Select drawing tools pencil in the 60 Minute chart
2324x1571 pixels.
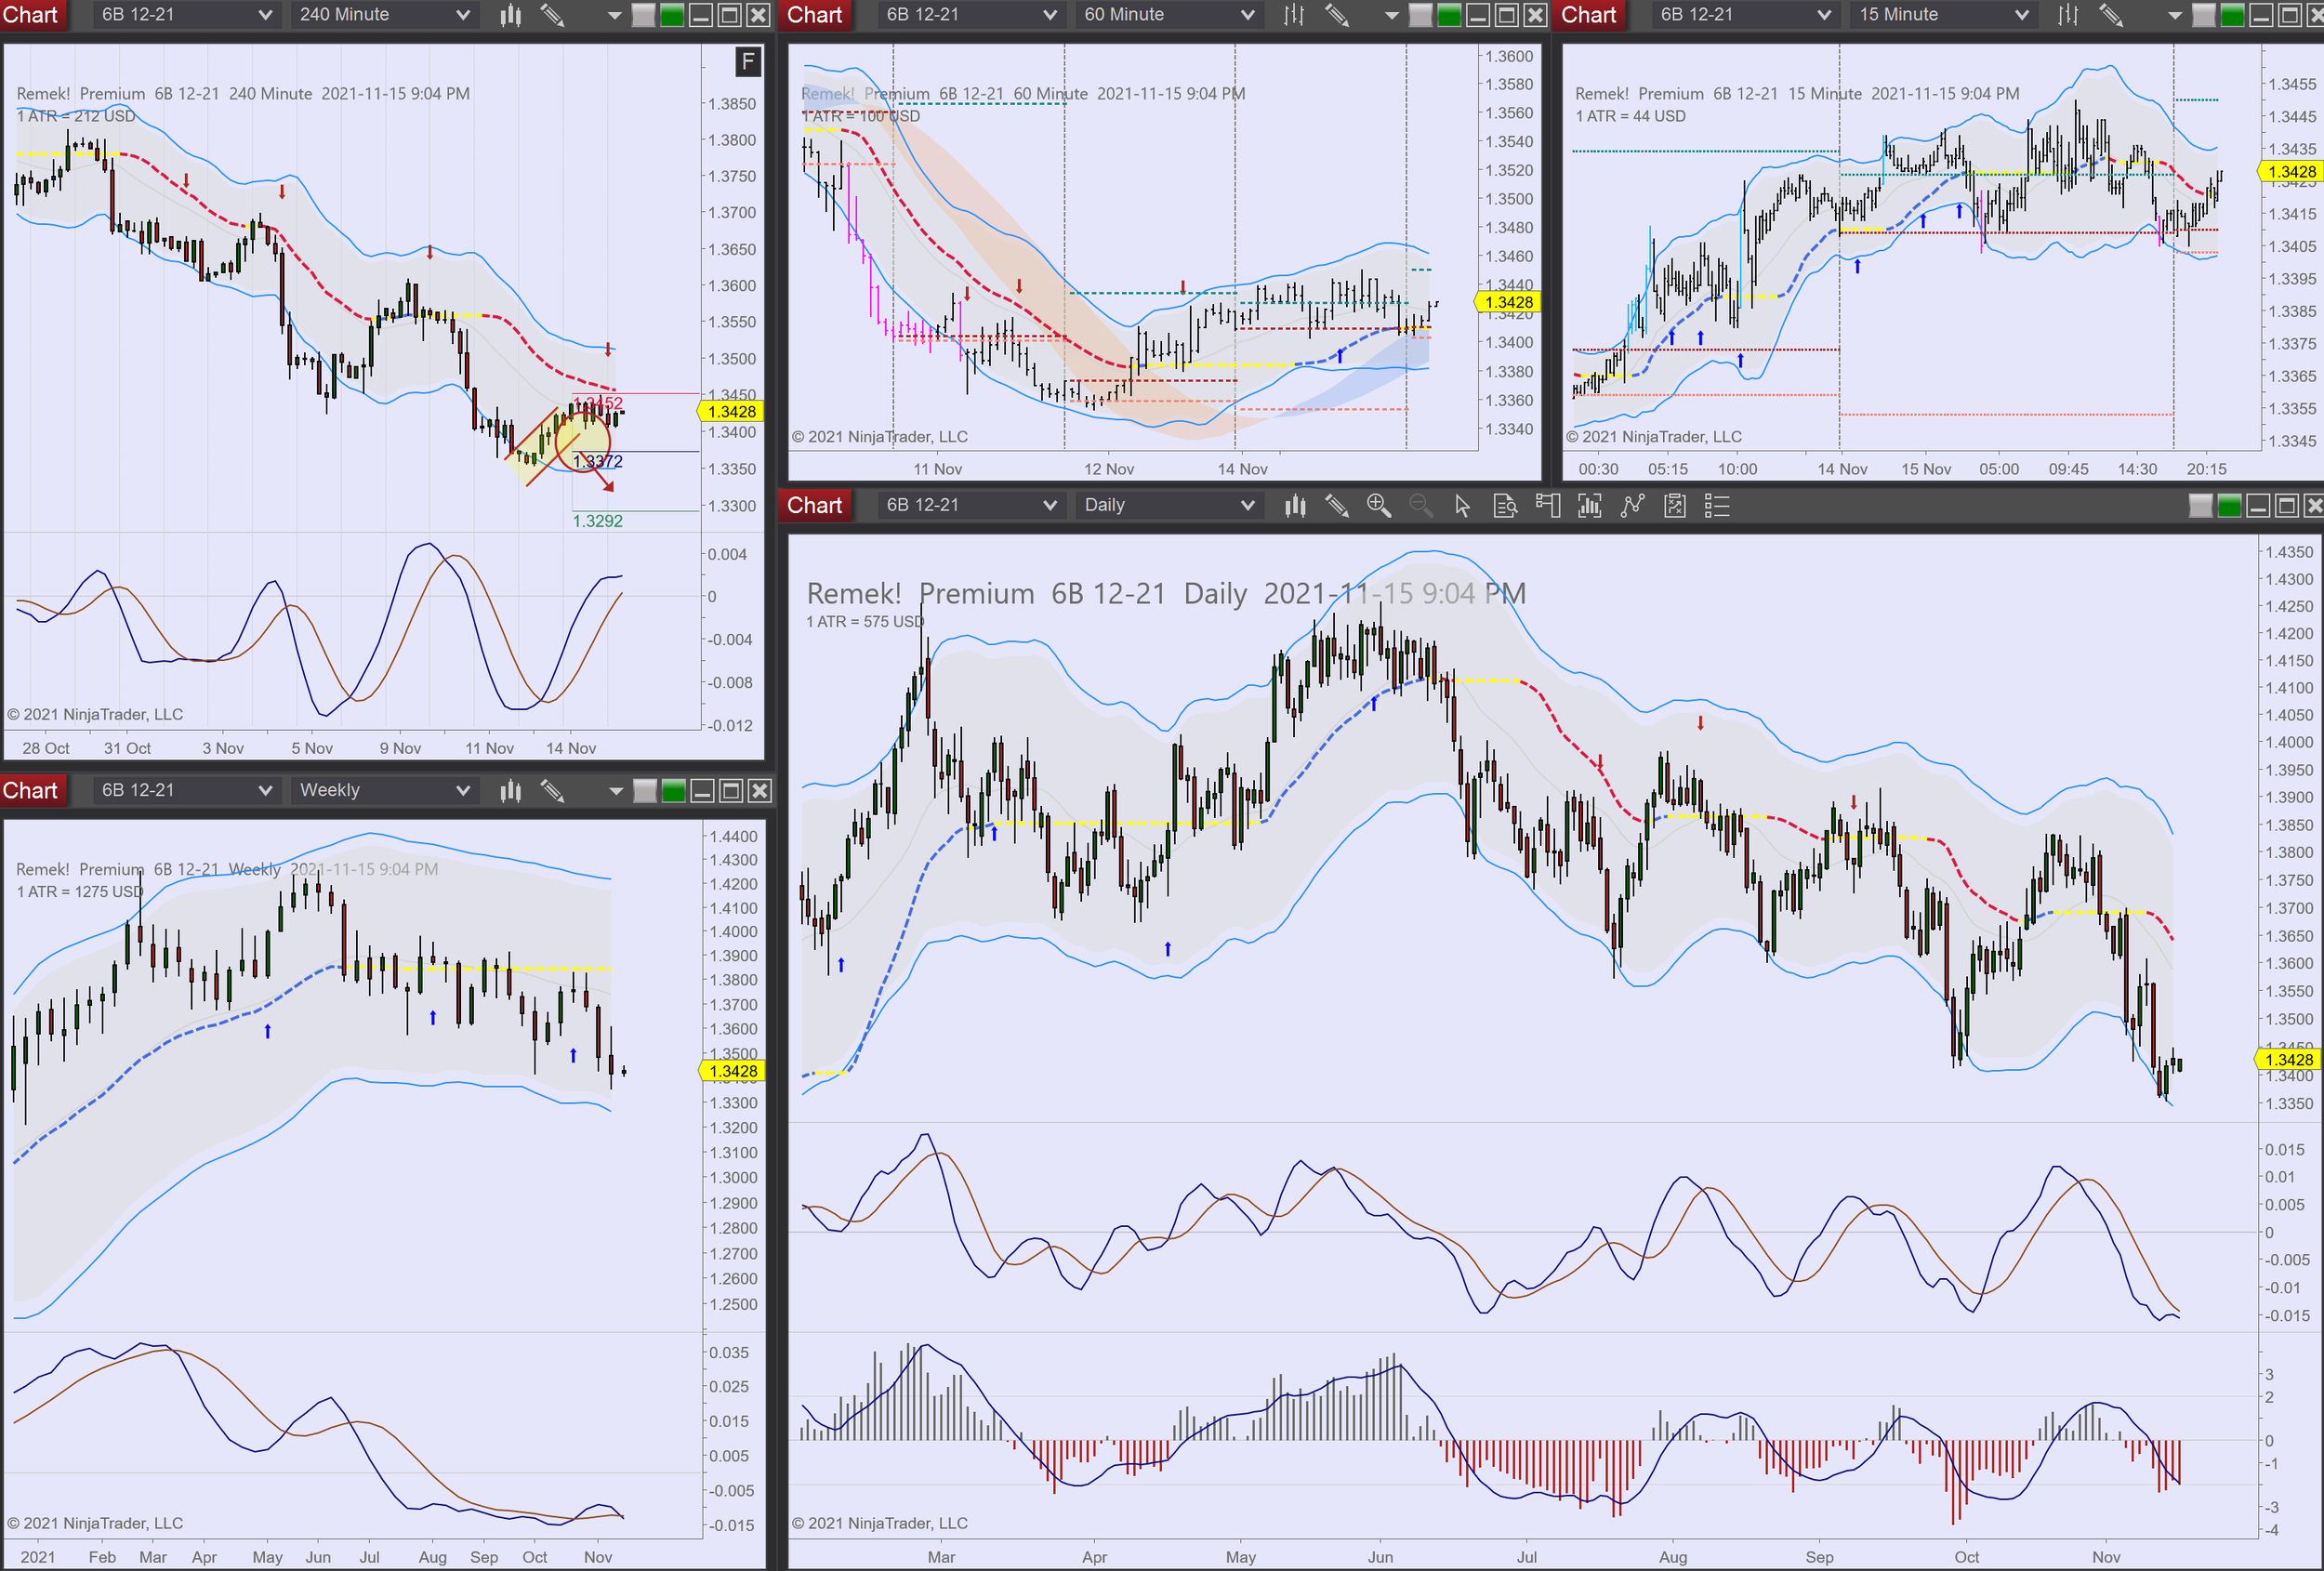(x=1337, y=15)
